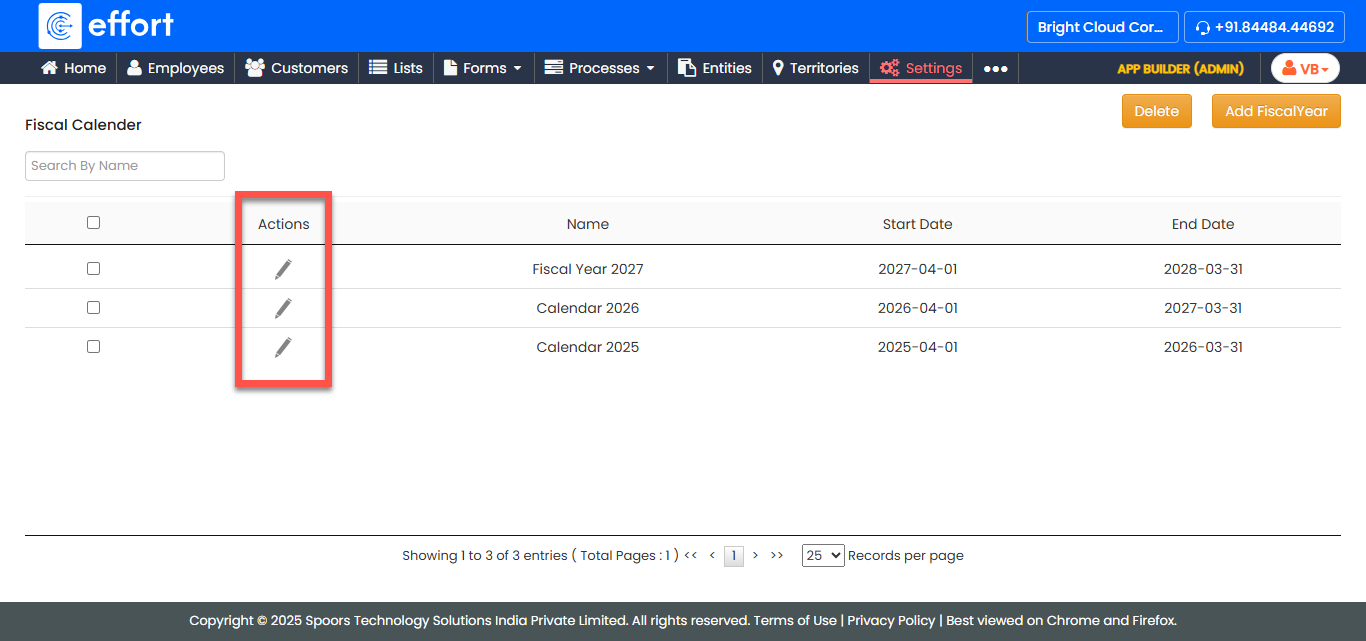
Task: Click the headset phone support number
Action: coord(1264,27)
